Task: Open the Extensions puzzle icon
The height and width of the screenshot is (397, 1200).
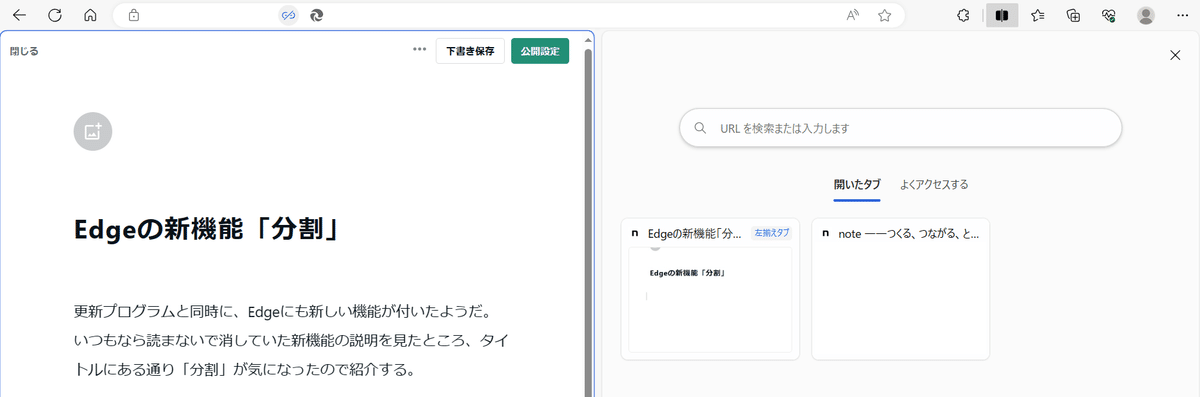Action: [963, 15]
